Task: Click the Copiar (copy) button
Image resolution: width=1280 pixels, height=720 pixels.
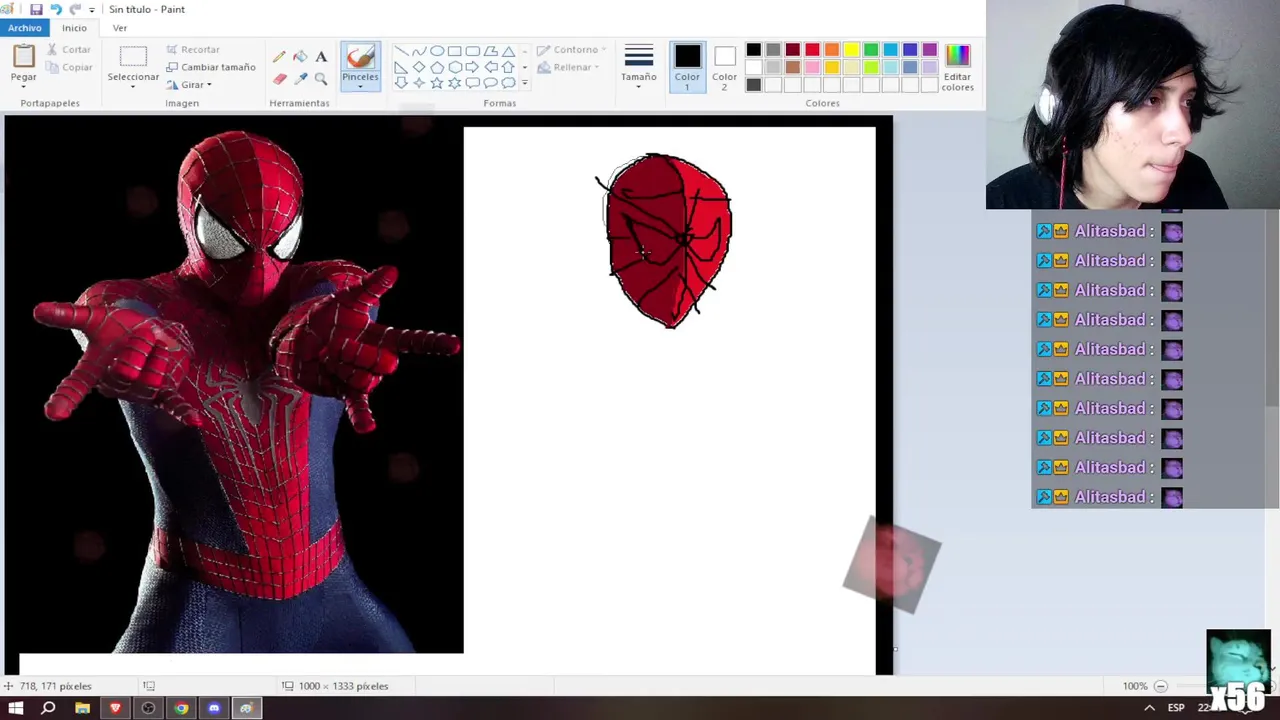Action: point(69,67)
